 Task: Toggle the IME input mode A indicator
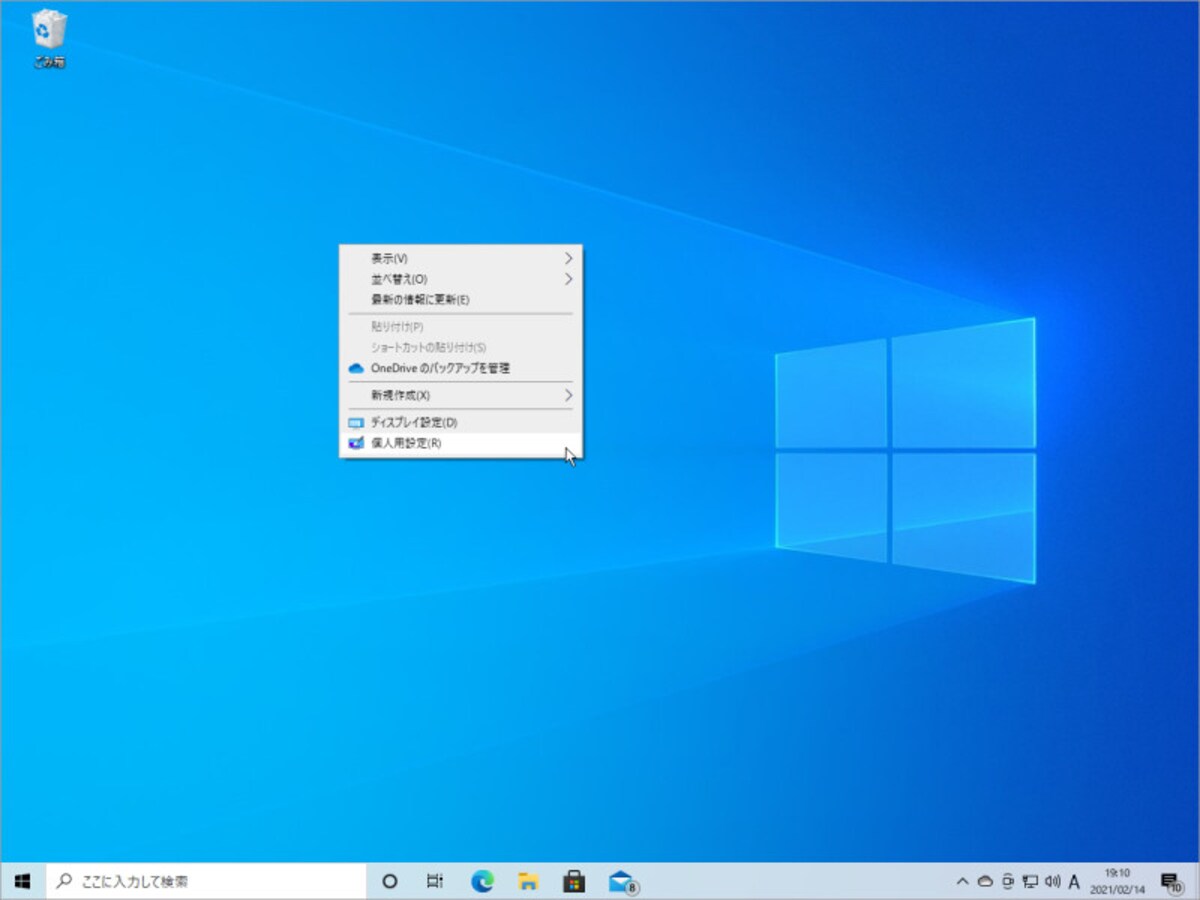pos(1075,882)
